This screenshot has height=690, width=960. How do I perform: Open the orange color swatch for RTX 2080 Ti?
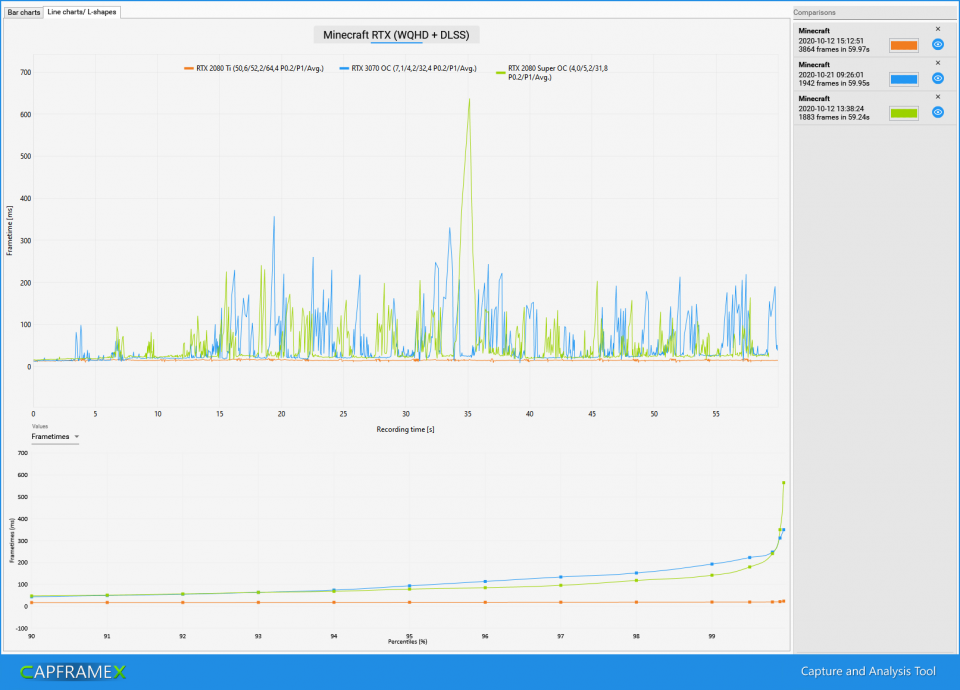[903, 45]
